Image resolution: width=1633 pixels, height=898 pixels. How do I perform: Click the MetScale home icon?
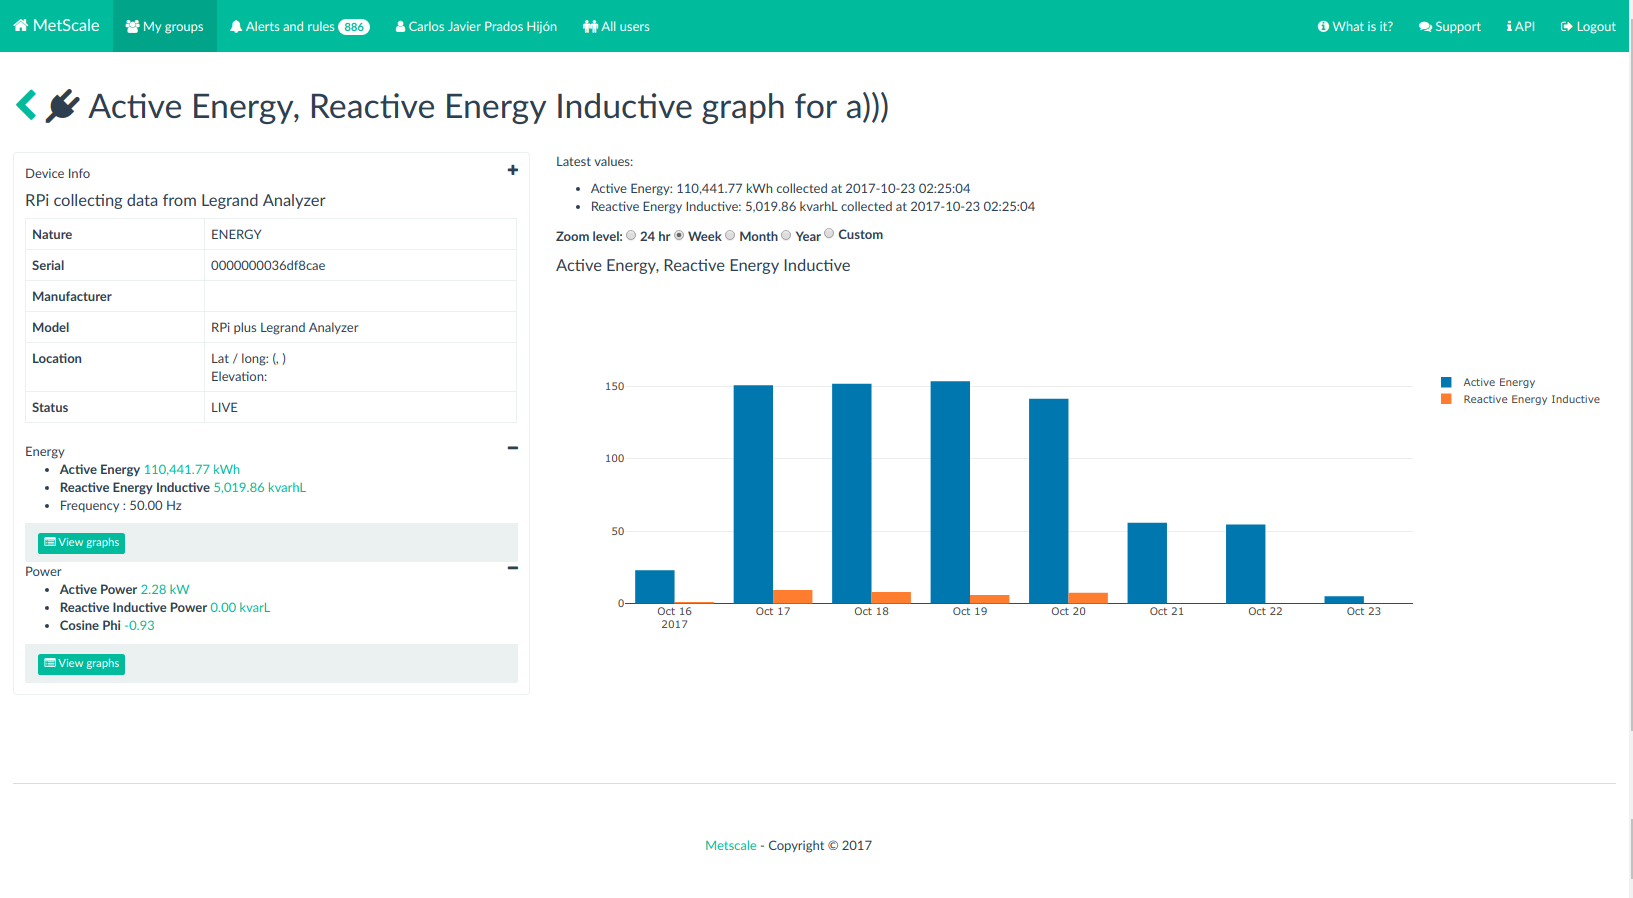pyautogui.click(x=21, y=26)
